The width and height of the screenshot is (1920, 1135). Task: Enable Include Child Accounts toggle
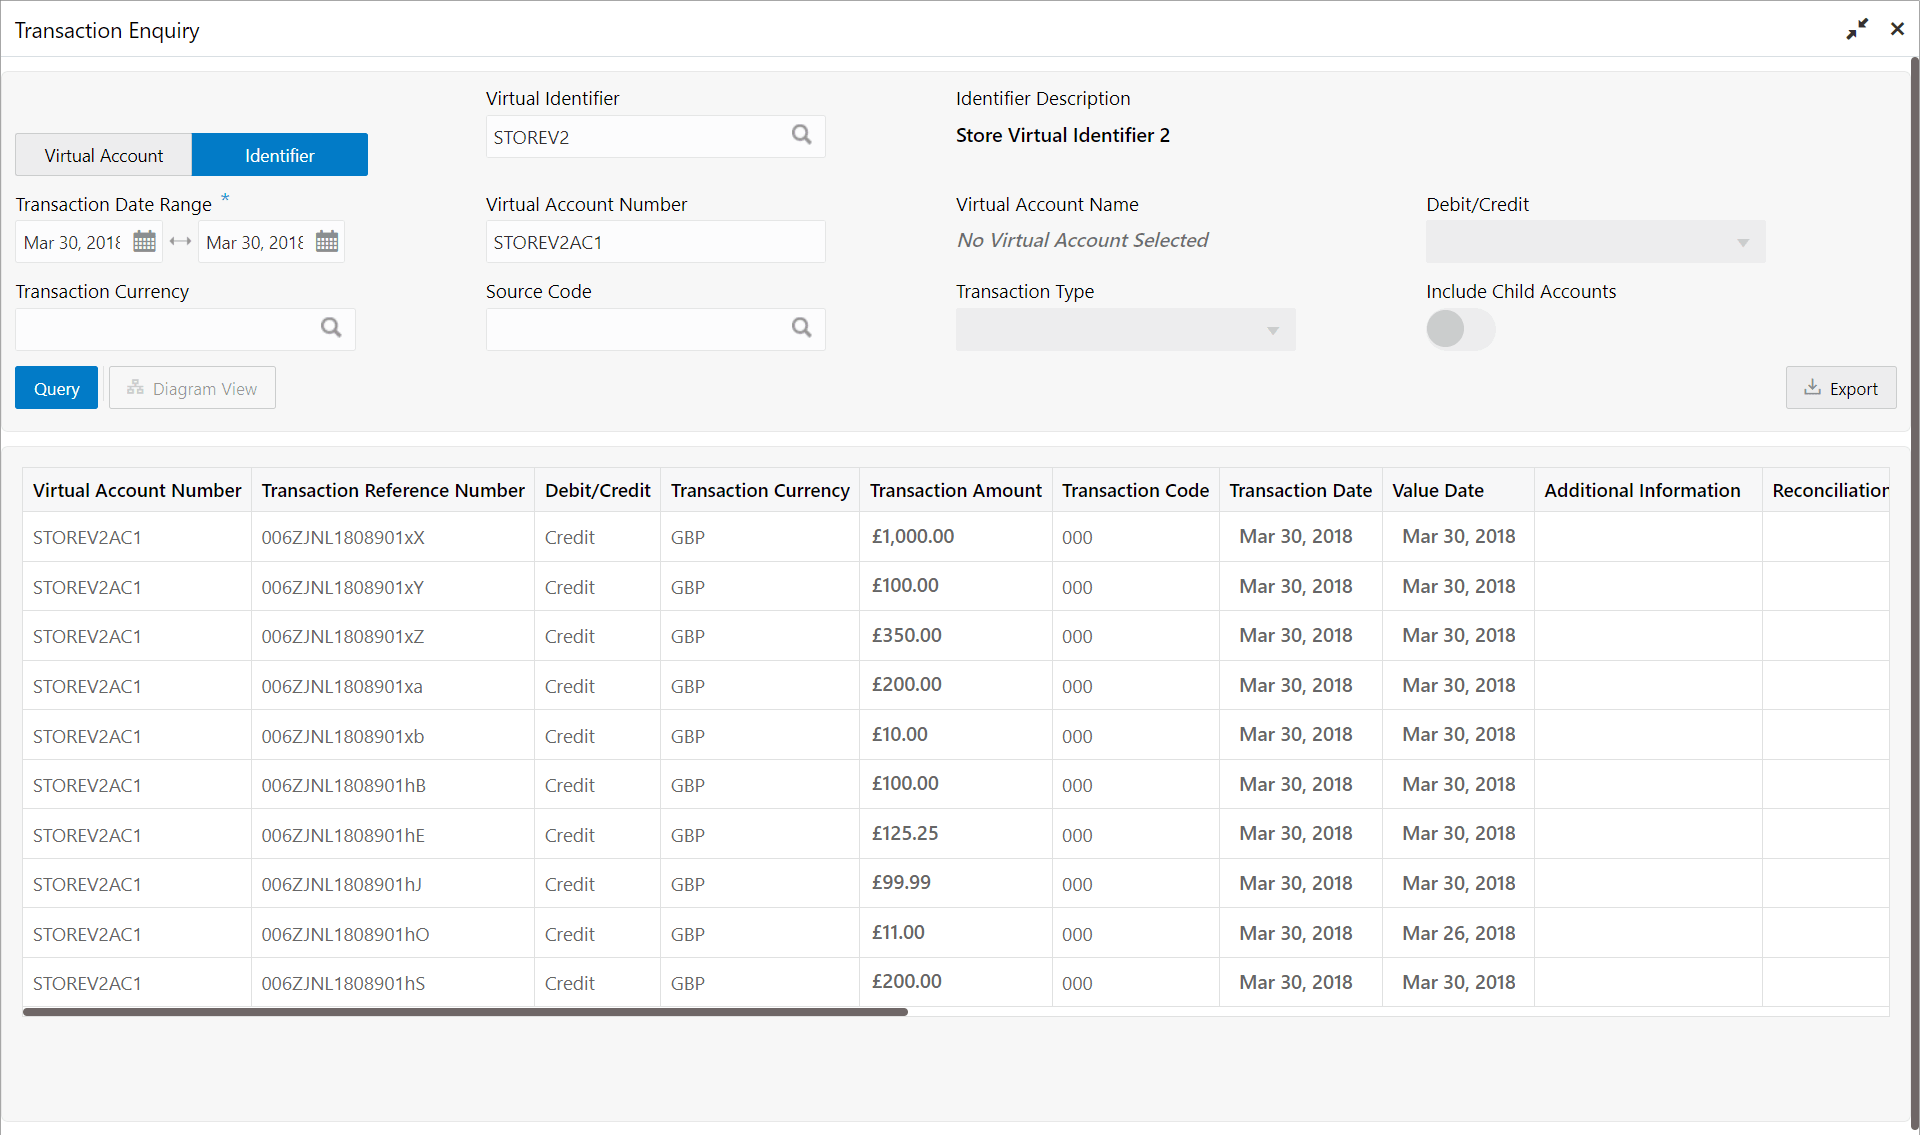(x=1460, y=329)
